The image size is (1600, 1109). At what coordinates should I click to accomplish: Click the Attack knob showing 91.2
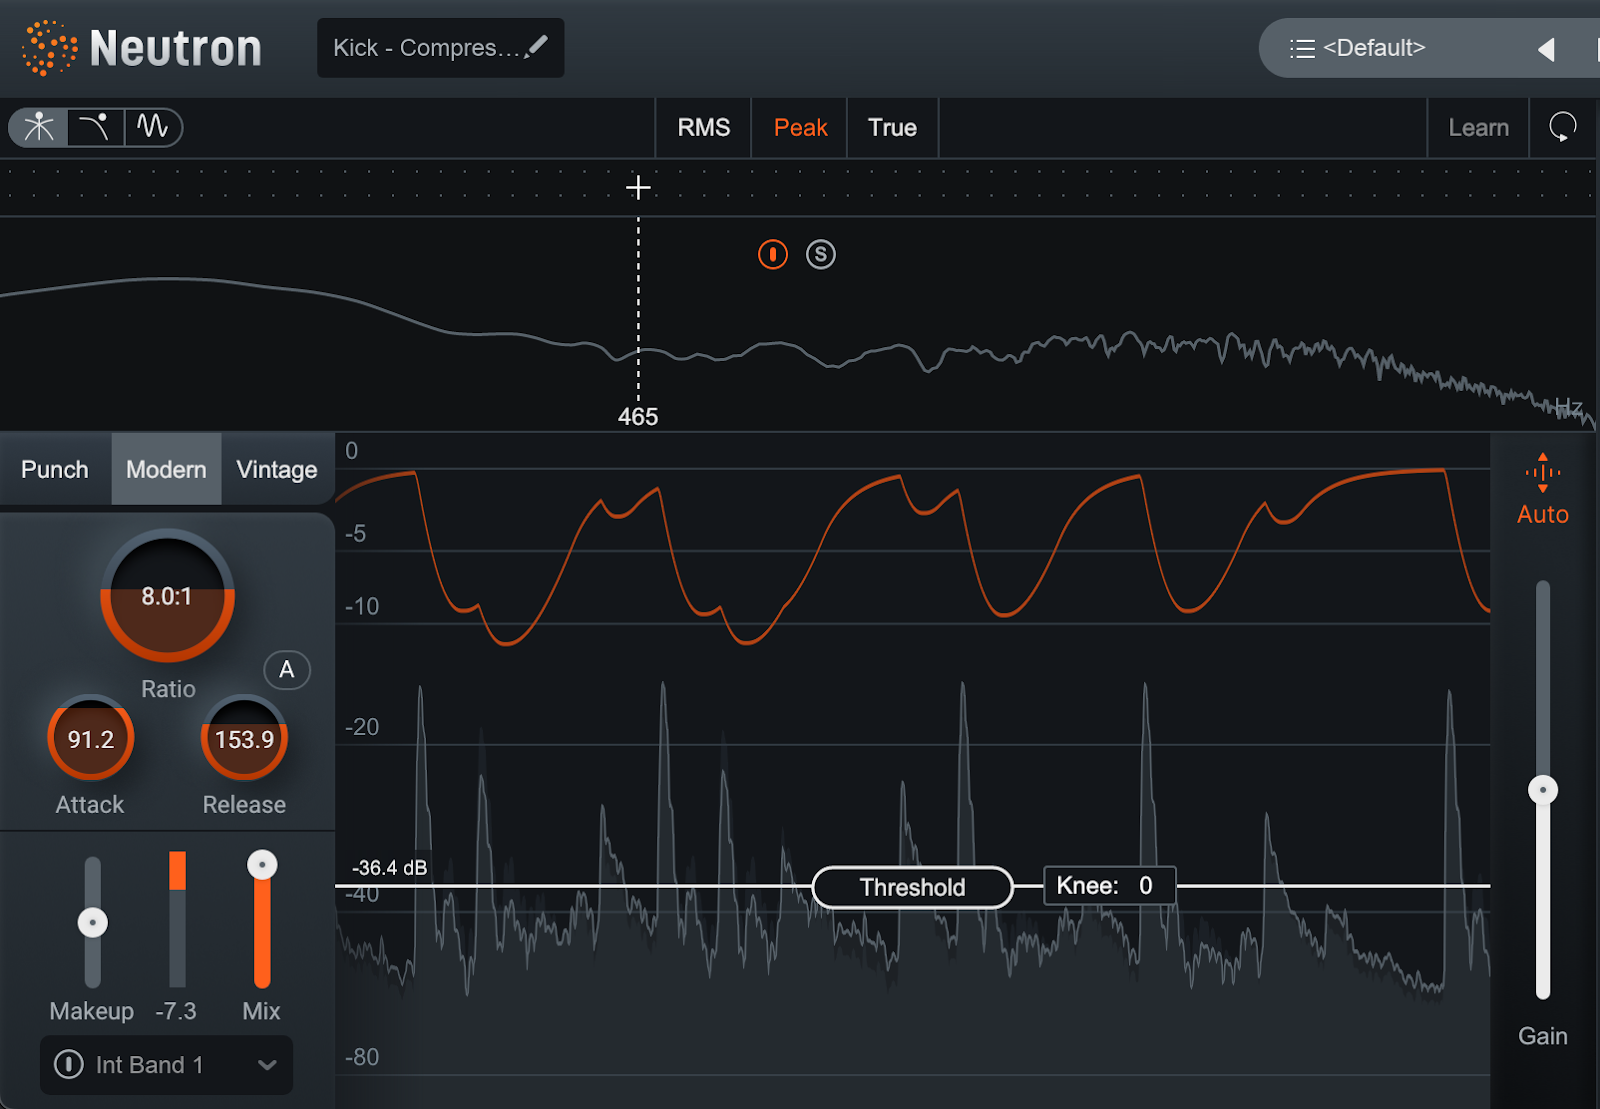pyautogui.click(x=91, y=739)
